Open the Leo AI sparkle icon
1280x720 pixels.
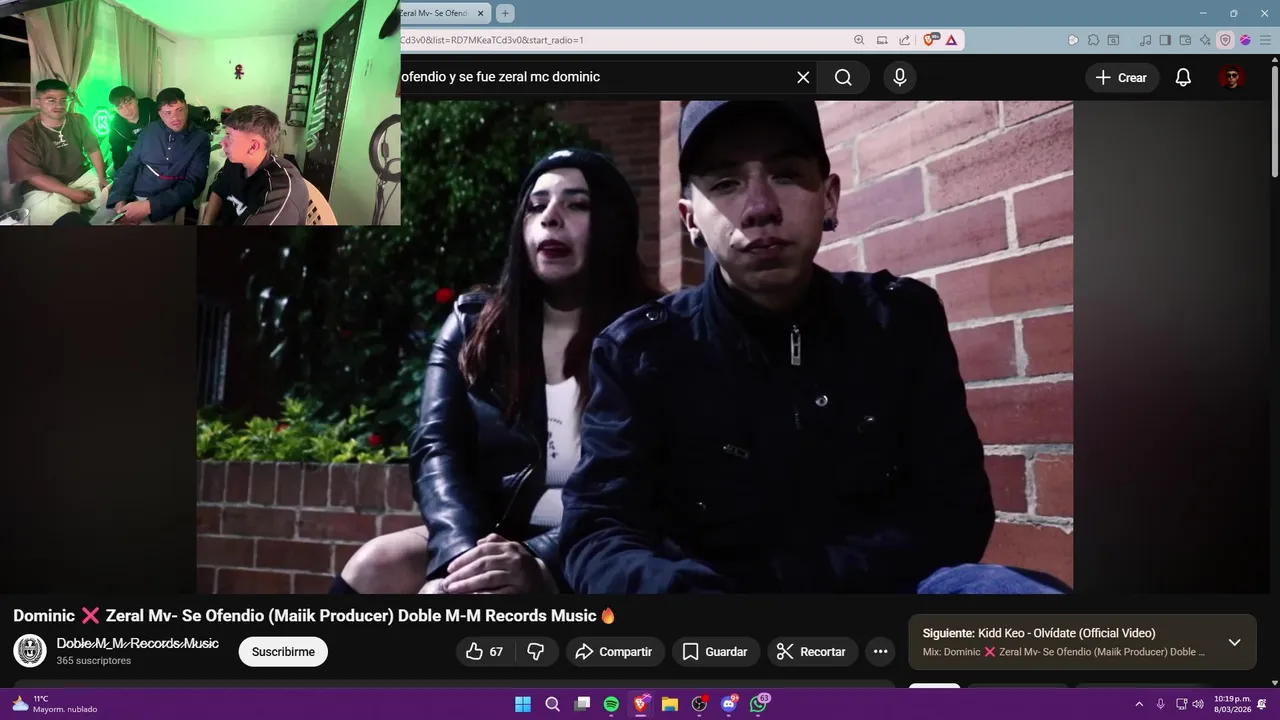coord(1205,40)
